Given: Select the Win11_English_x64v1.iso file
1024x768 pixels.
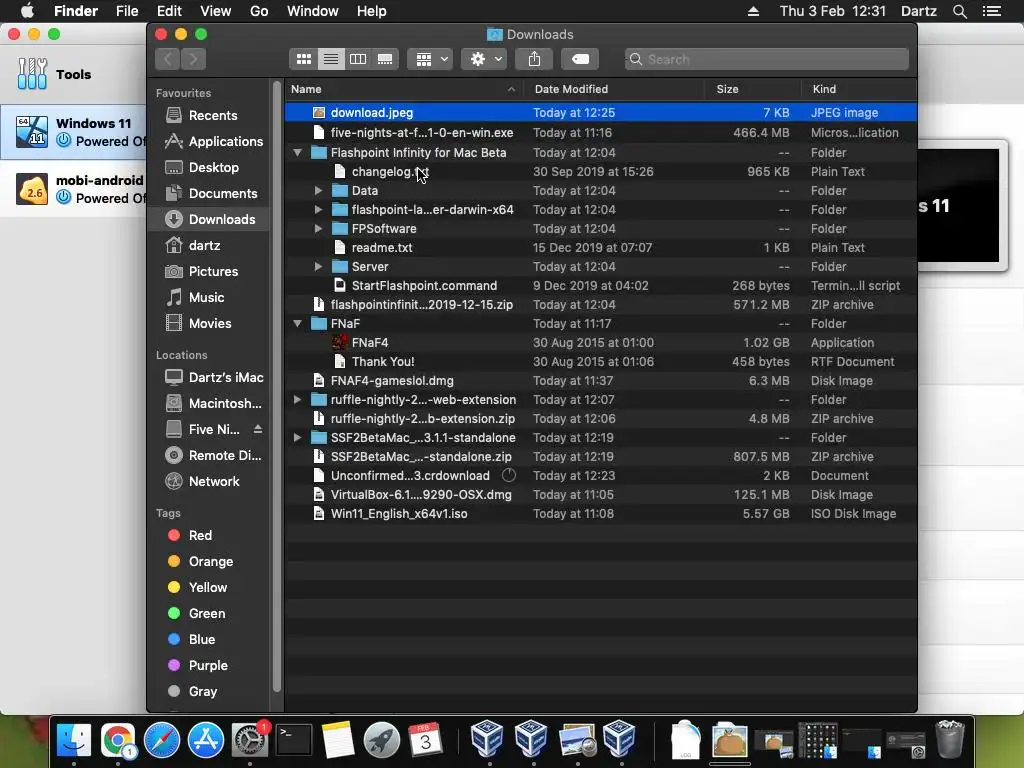Looking at the screenshot, I should [x=601, y=513].
